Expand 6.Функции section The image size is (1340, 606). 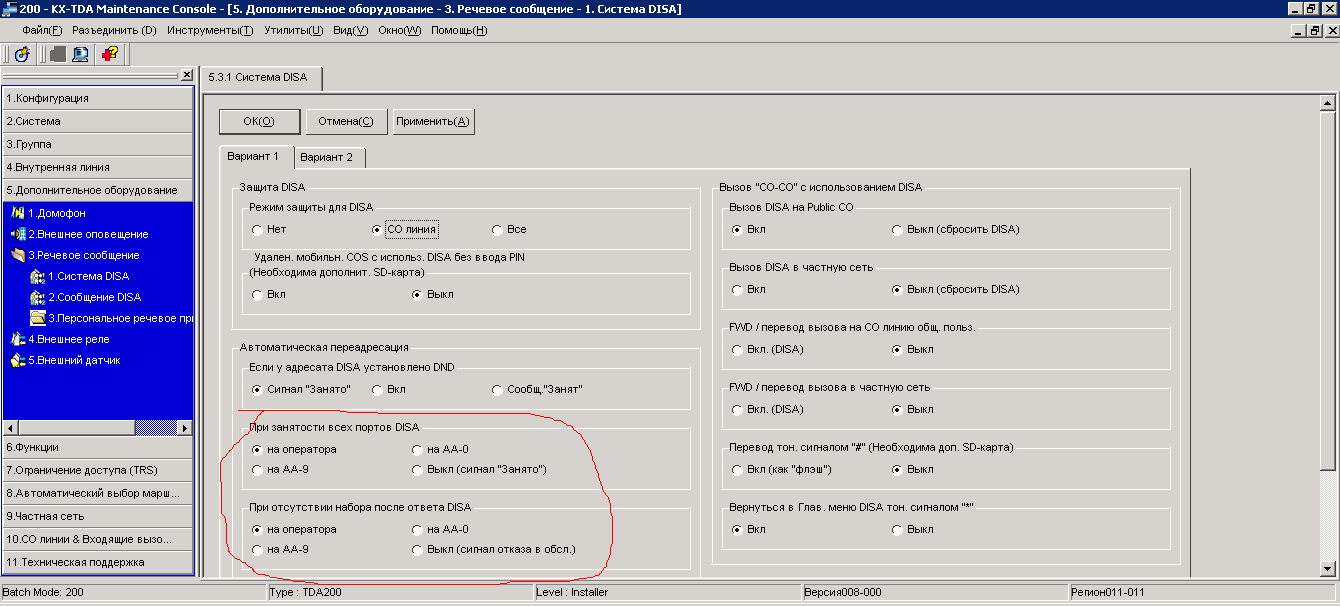(97, 447)
